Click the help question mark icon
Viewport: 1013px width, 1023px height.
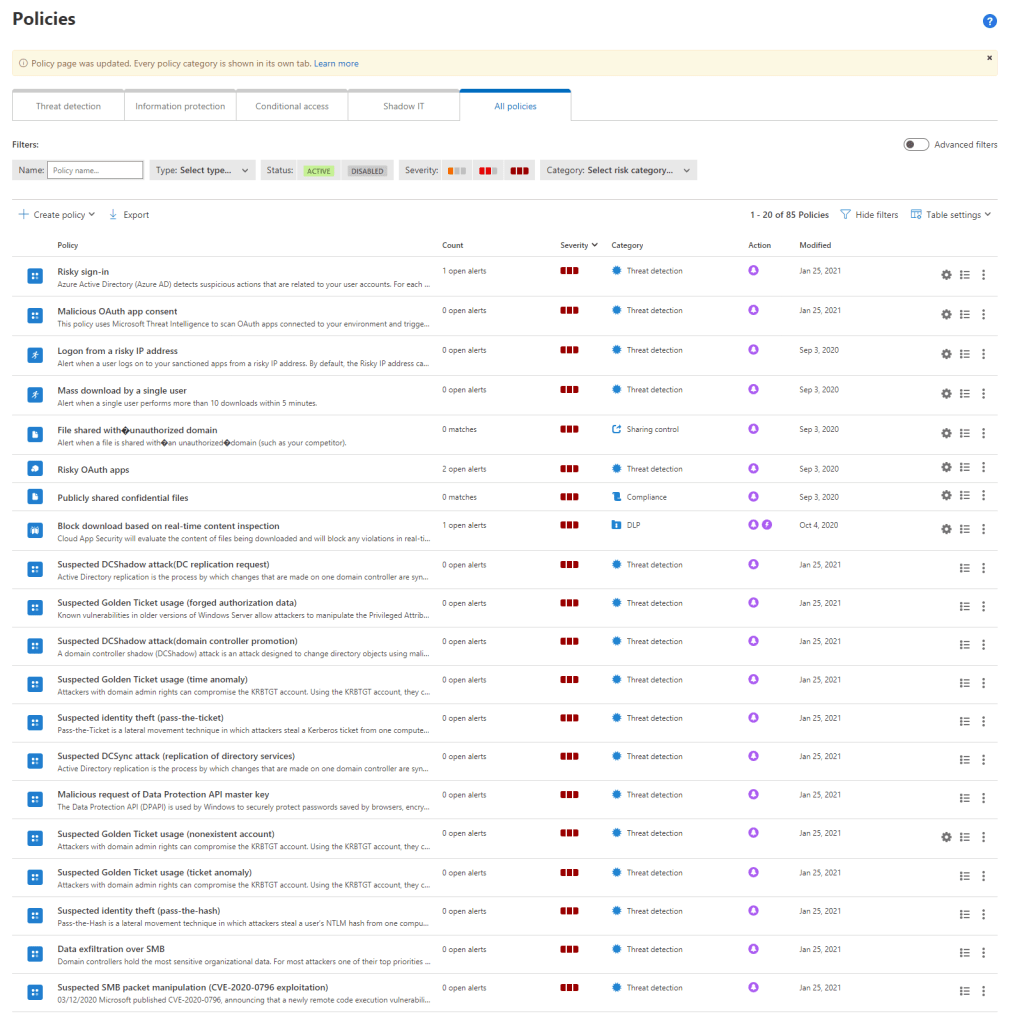[989, 21]
